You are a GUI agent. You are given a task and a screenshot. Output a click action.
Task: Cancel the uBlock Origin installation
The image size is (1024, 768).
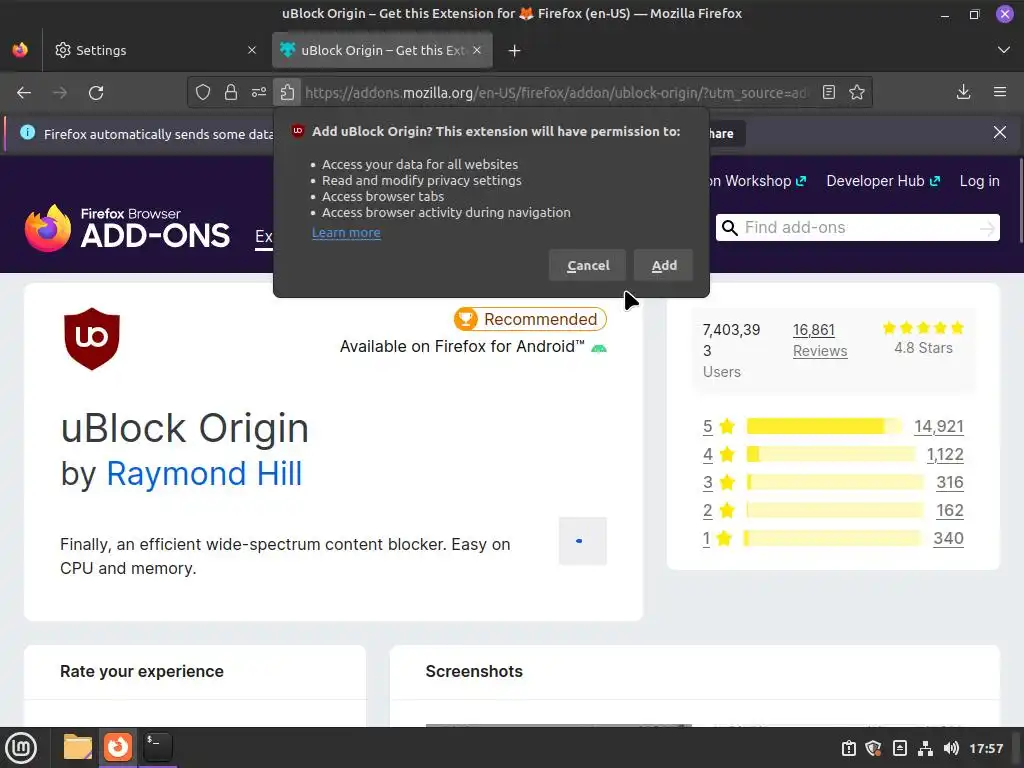588,265
